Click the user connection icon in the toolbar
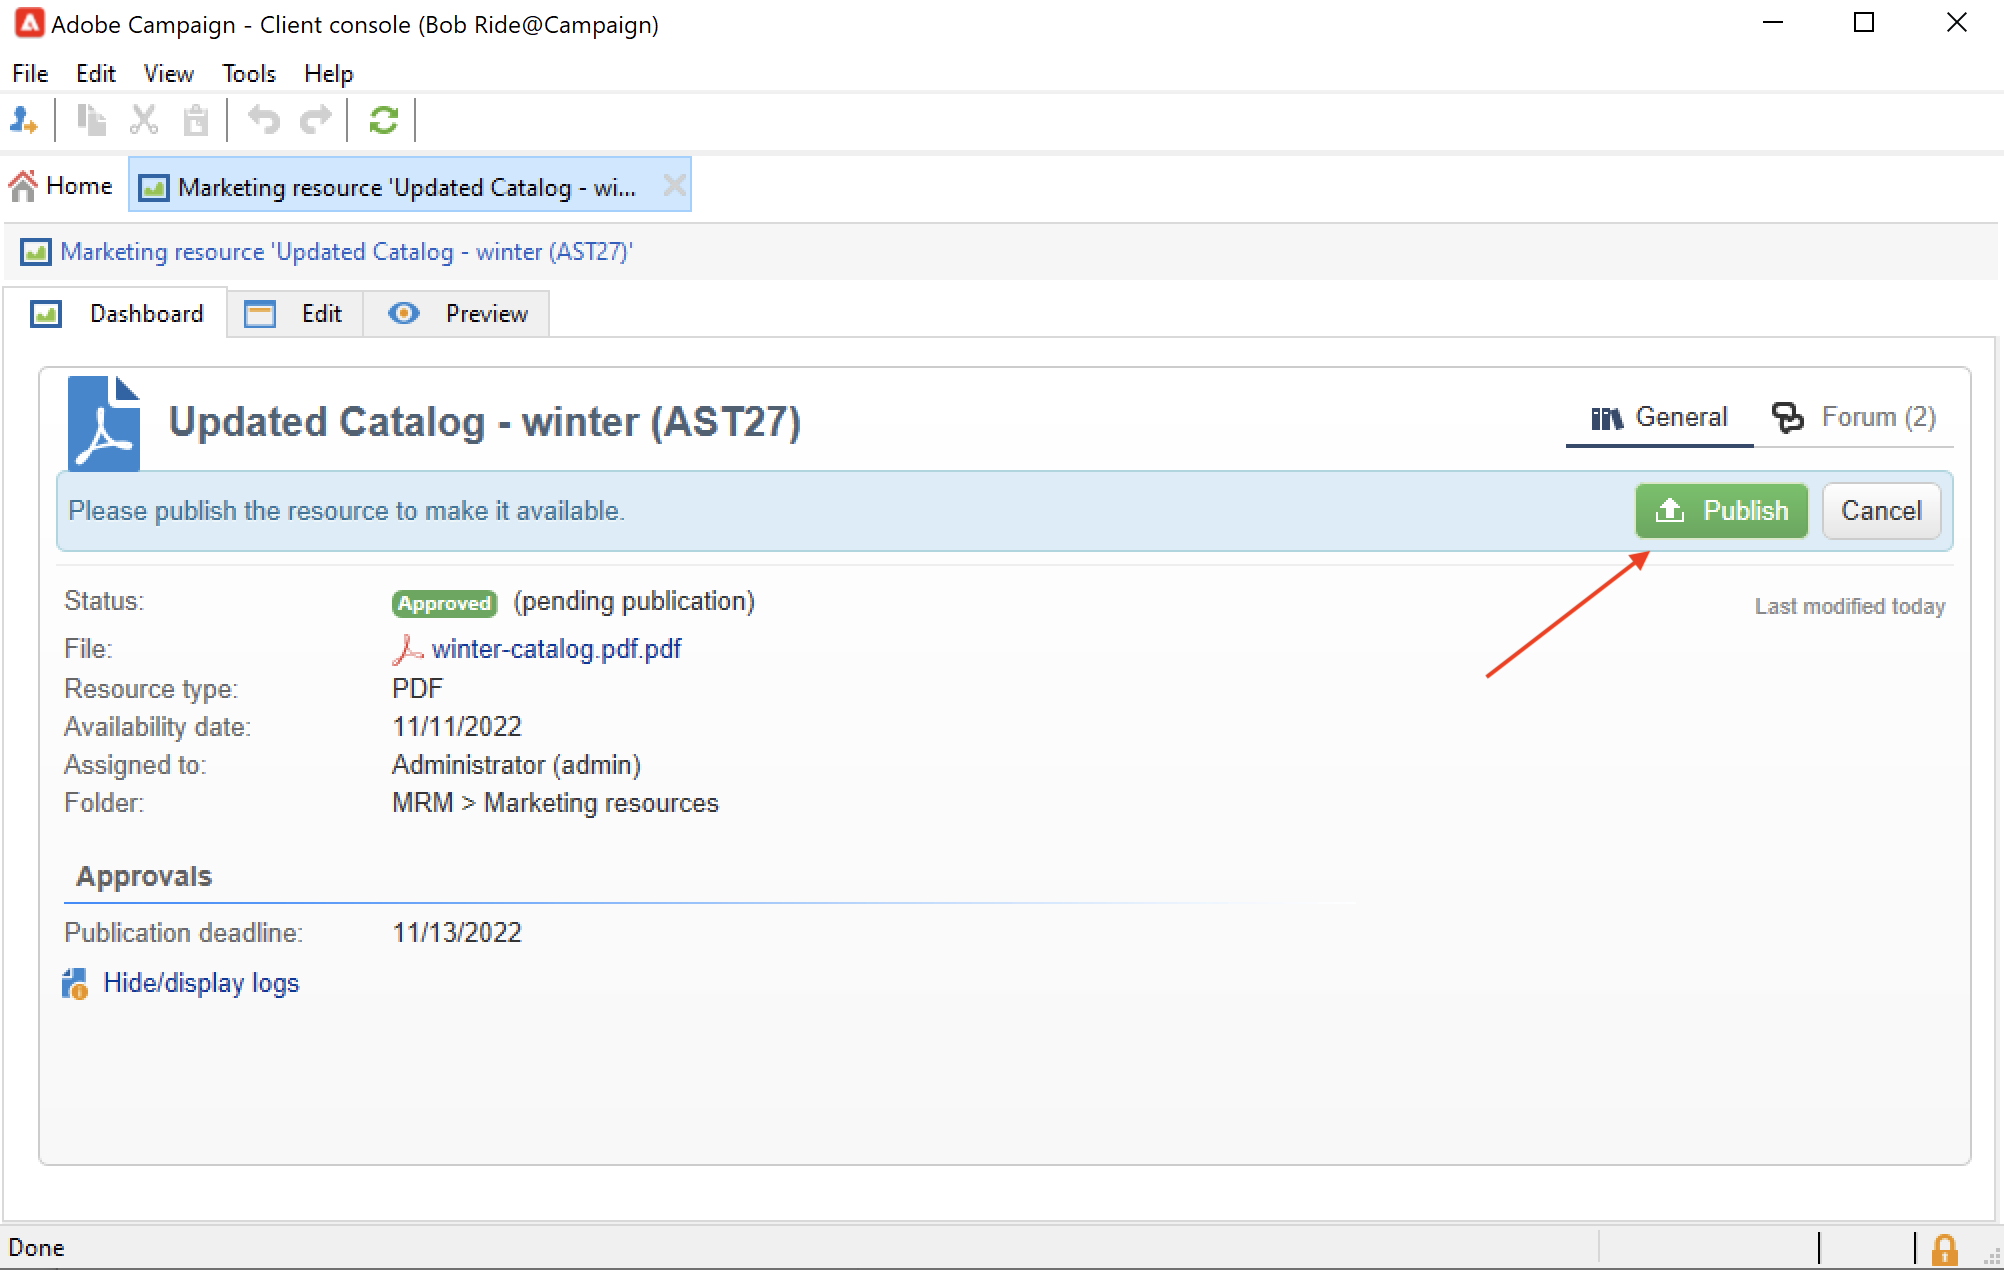This screenshot has width=2004, height=1270. pyautogui.click(x=24, y=120)
